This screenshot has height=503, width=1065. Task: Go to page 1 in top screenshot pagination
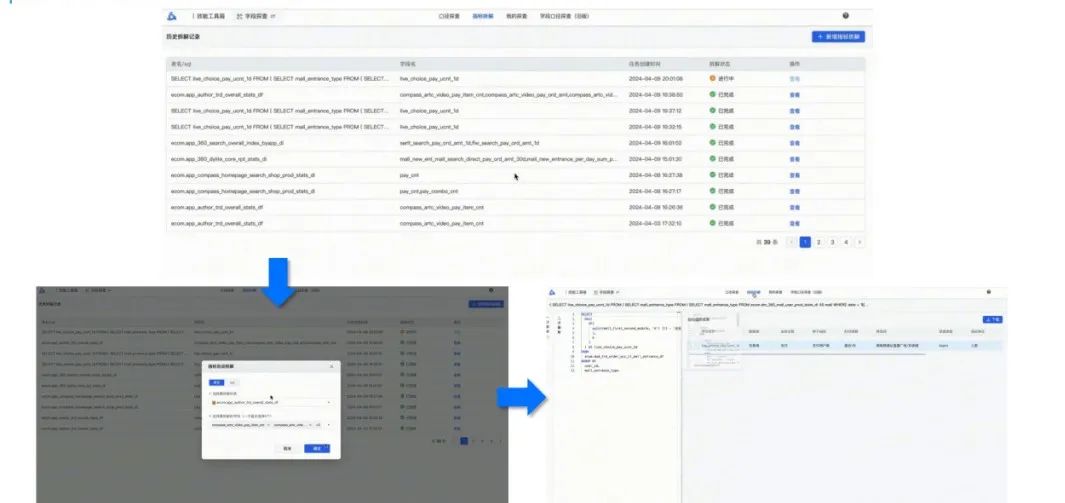[x=805, y=242]
